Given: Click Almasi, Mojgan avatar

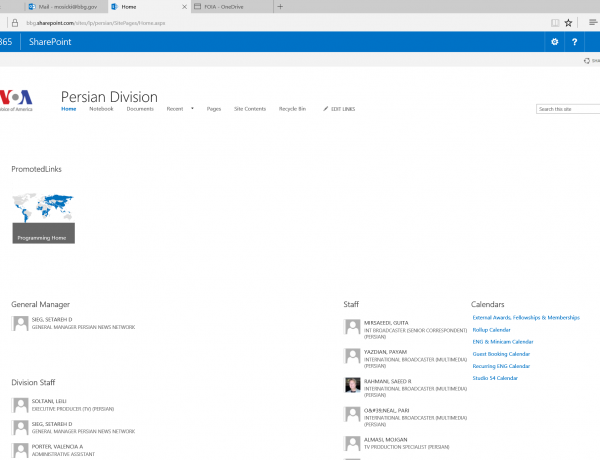Looking at the screenshot, I should click(352, 443).
